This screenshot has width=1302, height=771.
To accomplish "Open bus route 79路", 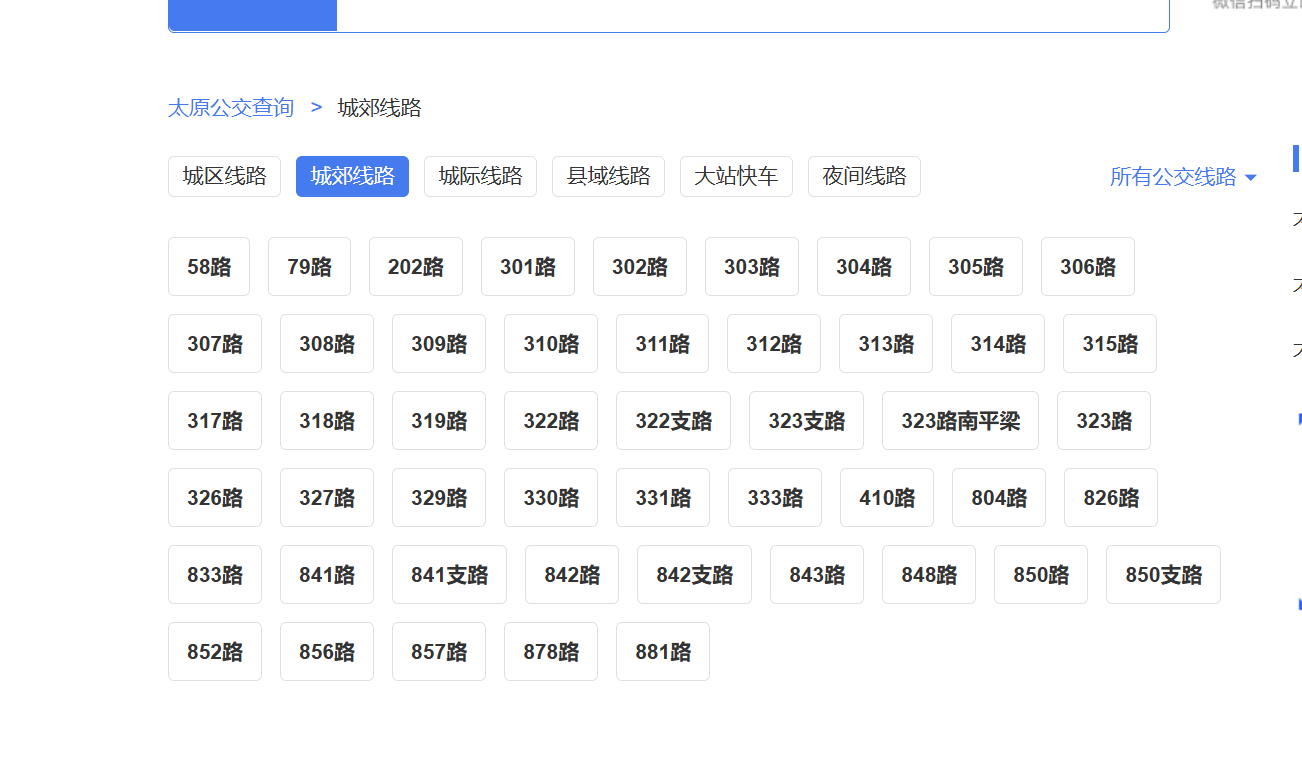I will (309, 267).
